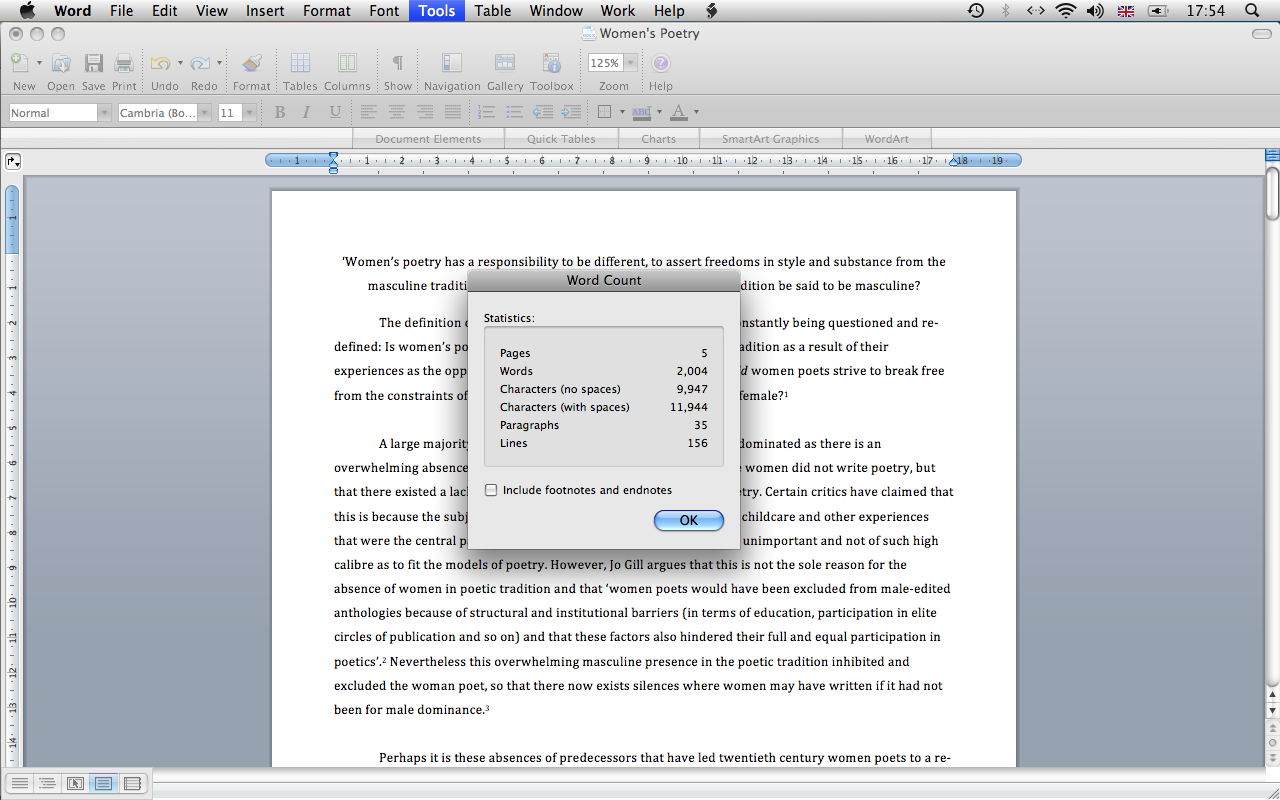Open the Quick Tables tab

(561, 139)
